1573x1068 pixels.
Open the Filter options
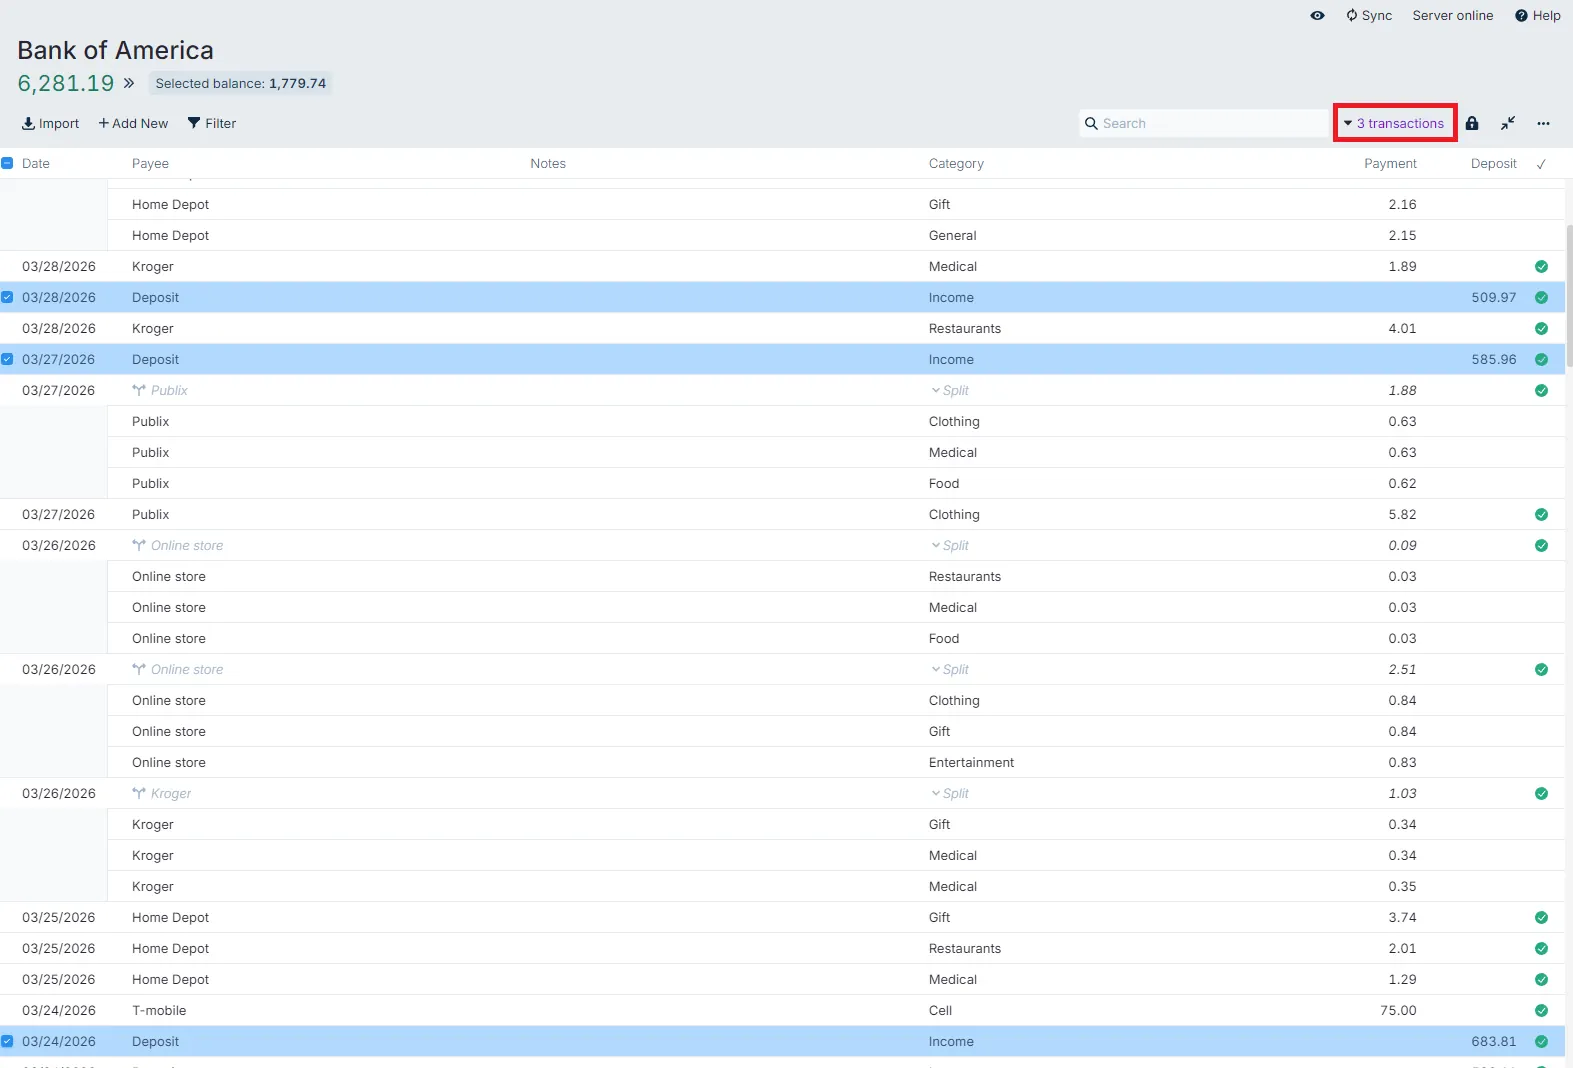point(212,124)
